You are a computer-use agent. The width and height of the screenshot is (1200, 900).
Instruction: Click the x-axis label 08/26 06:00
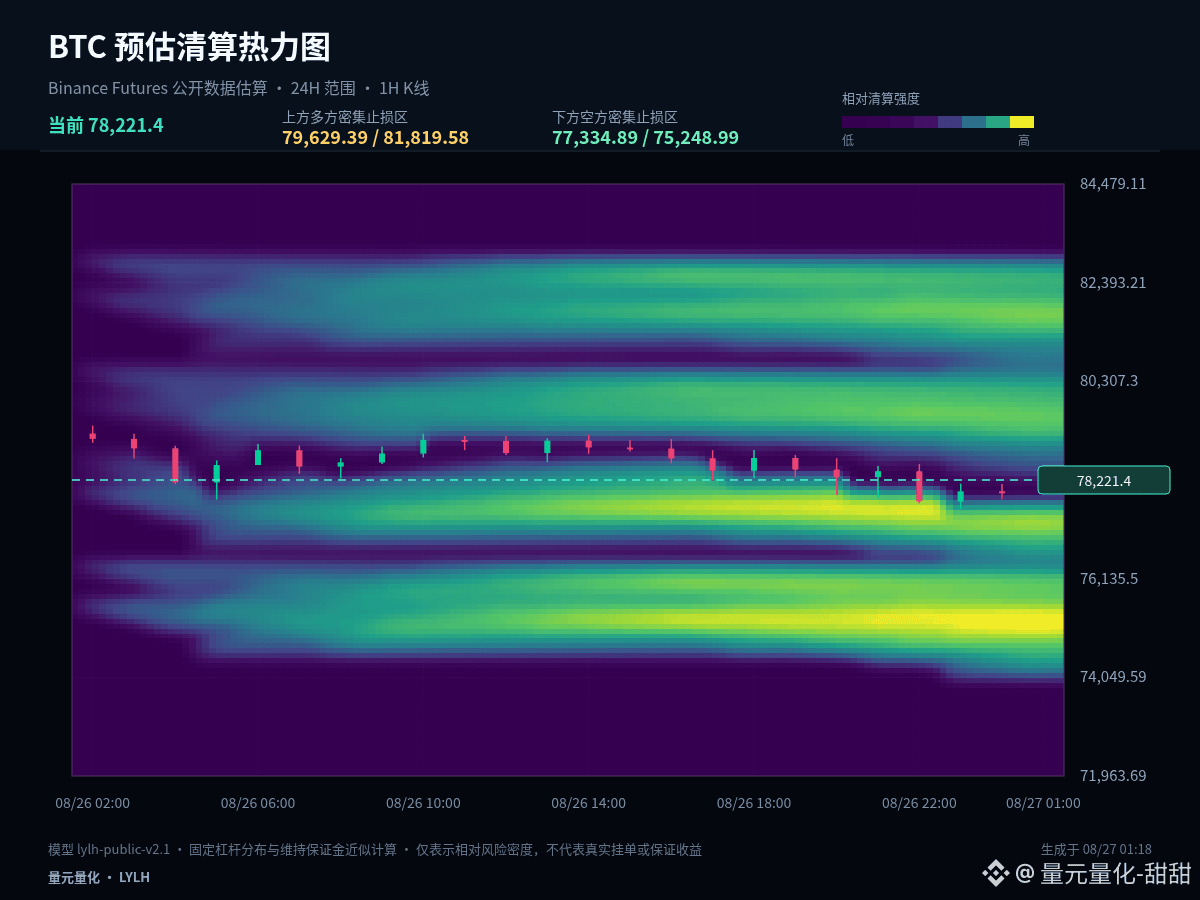[x=258, y=803]
